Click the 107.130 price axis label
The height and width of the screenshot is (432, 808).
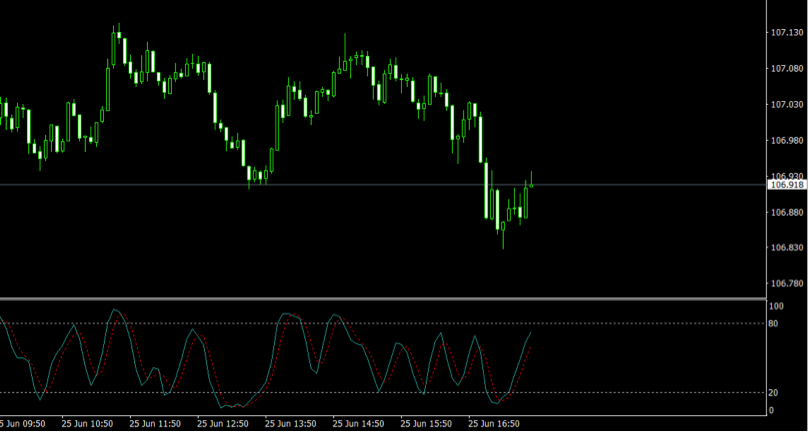click(787, 33)
